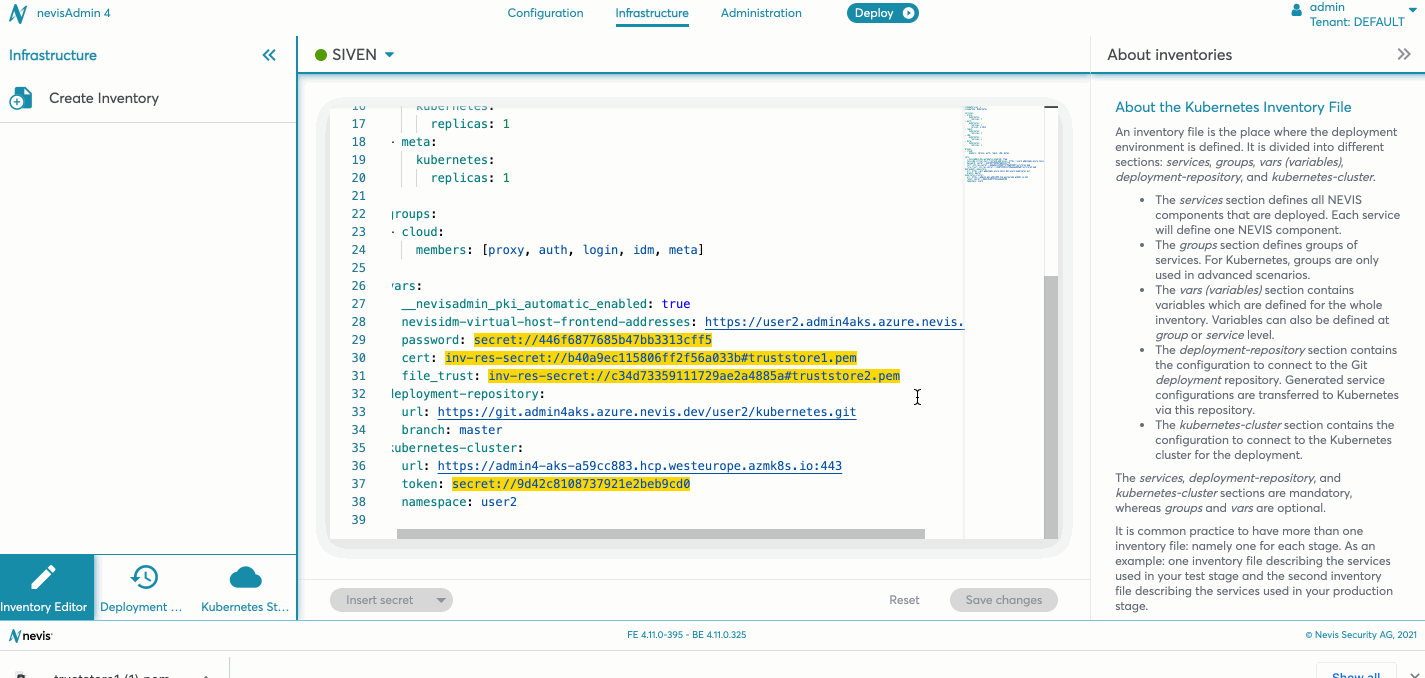Click the pencil Inventory Editor icon

43,577
